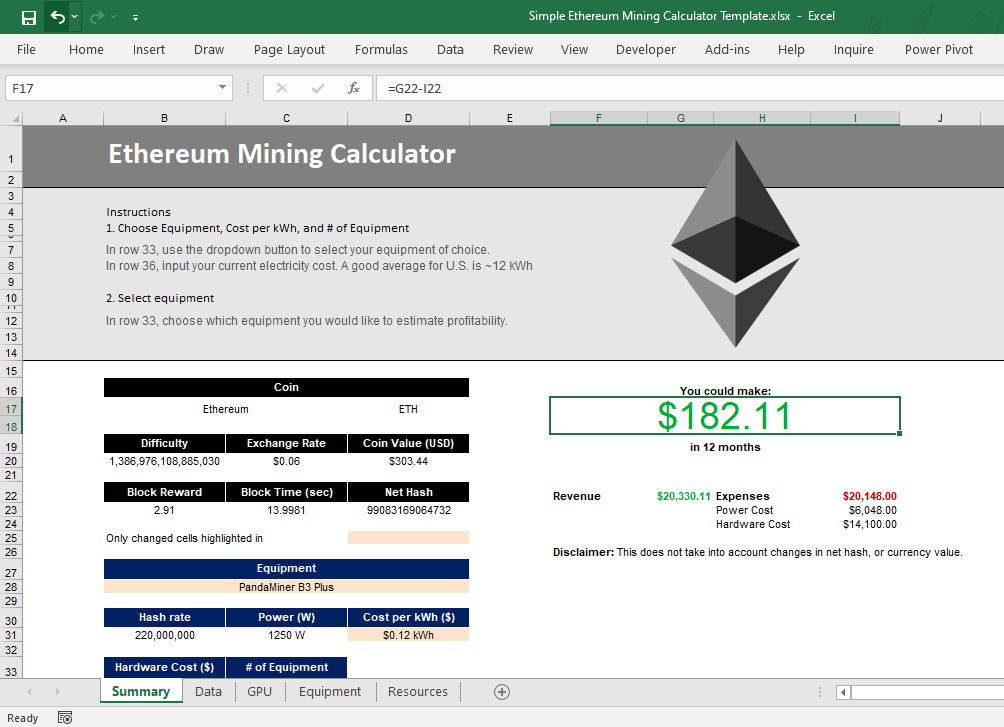Click the $0.12 kWh cost cell
This screenshot has height=727, width=1004.
coord(409,635)
